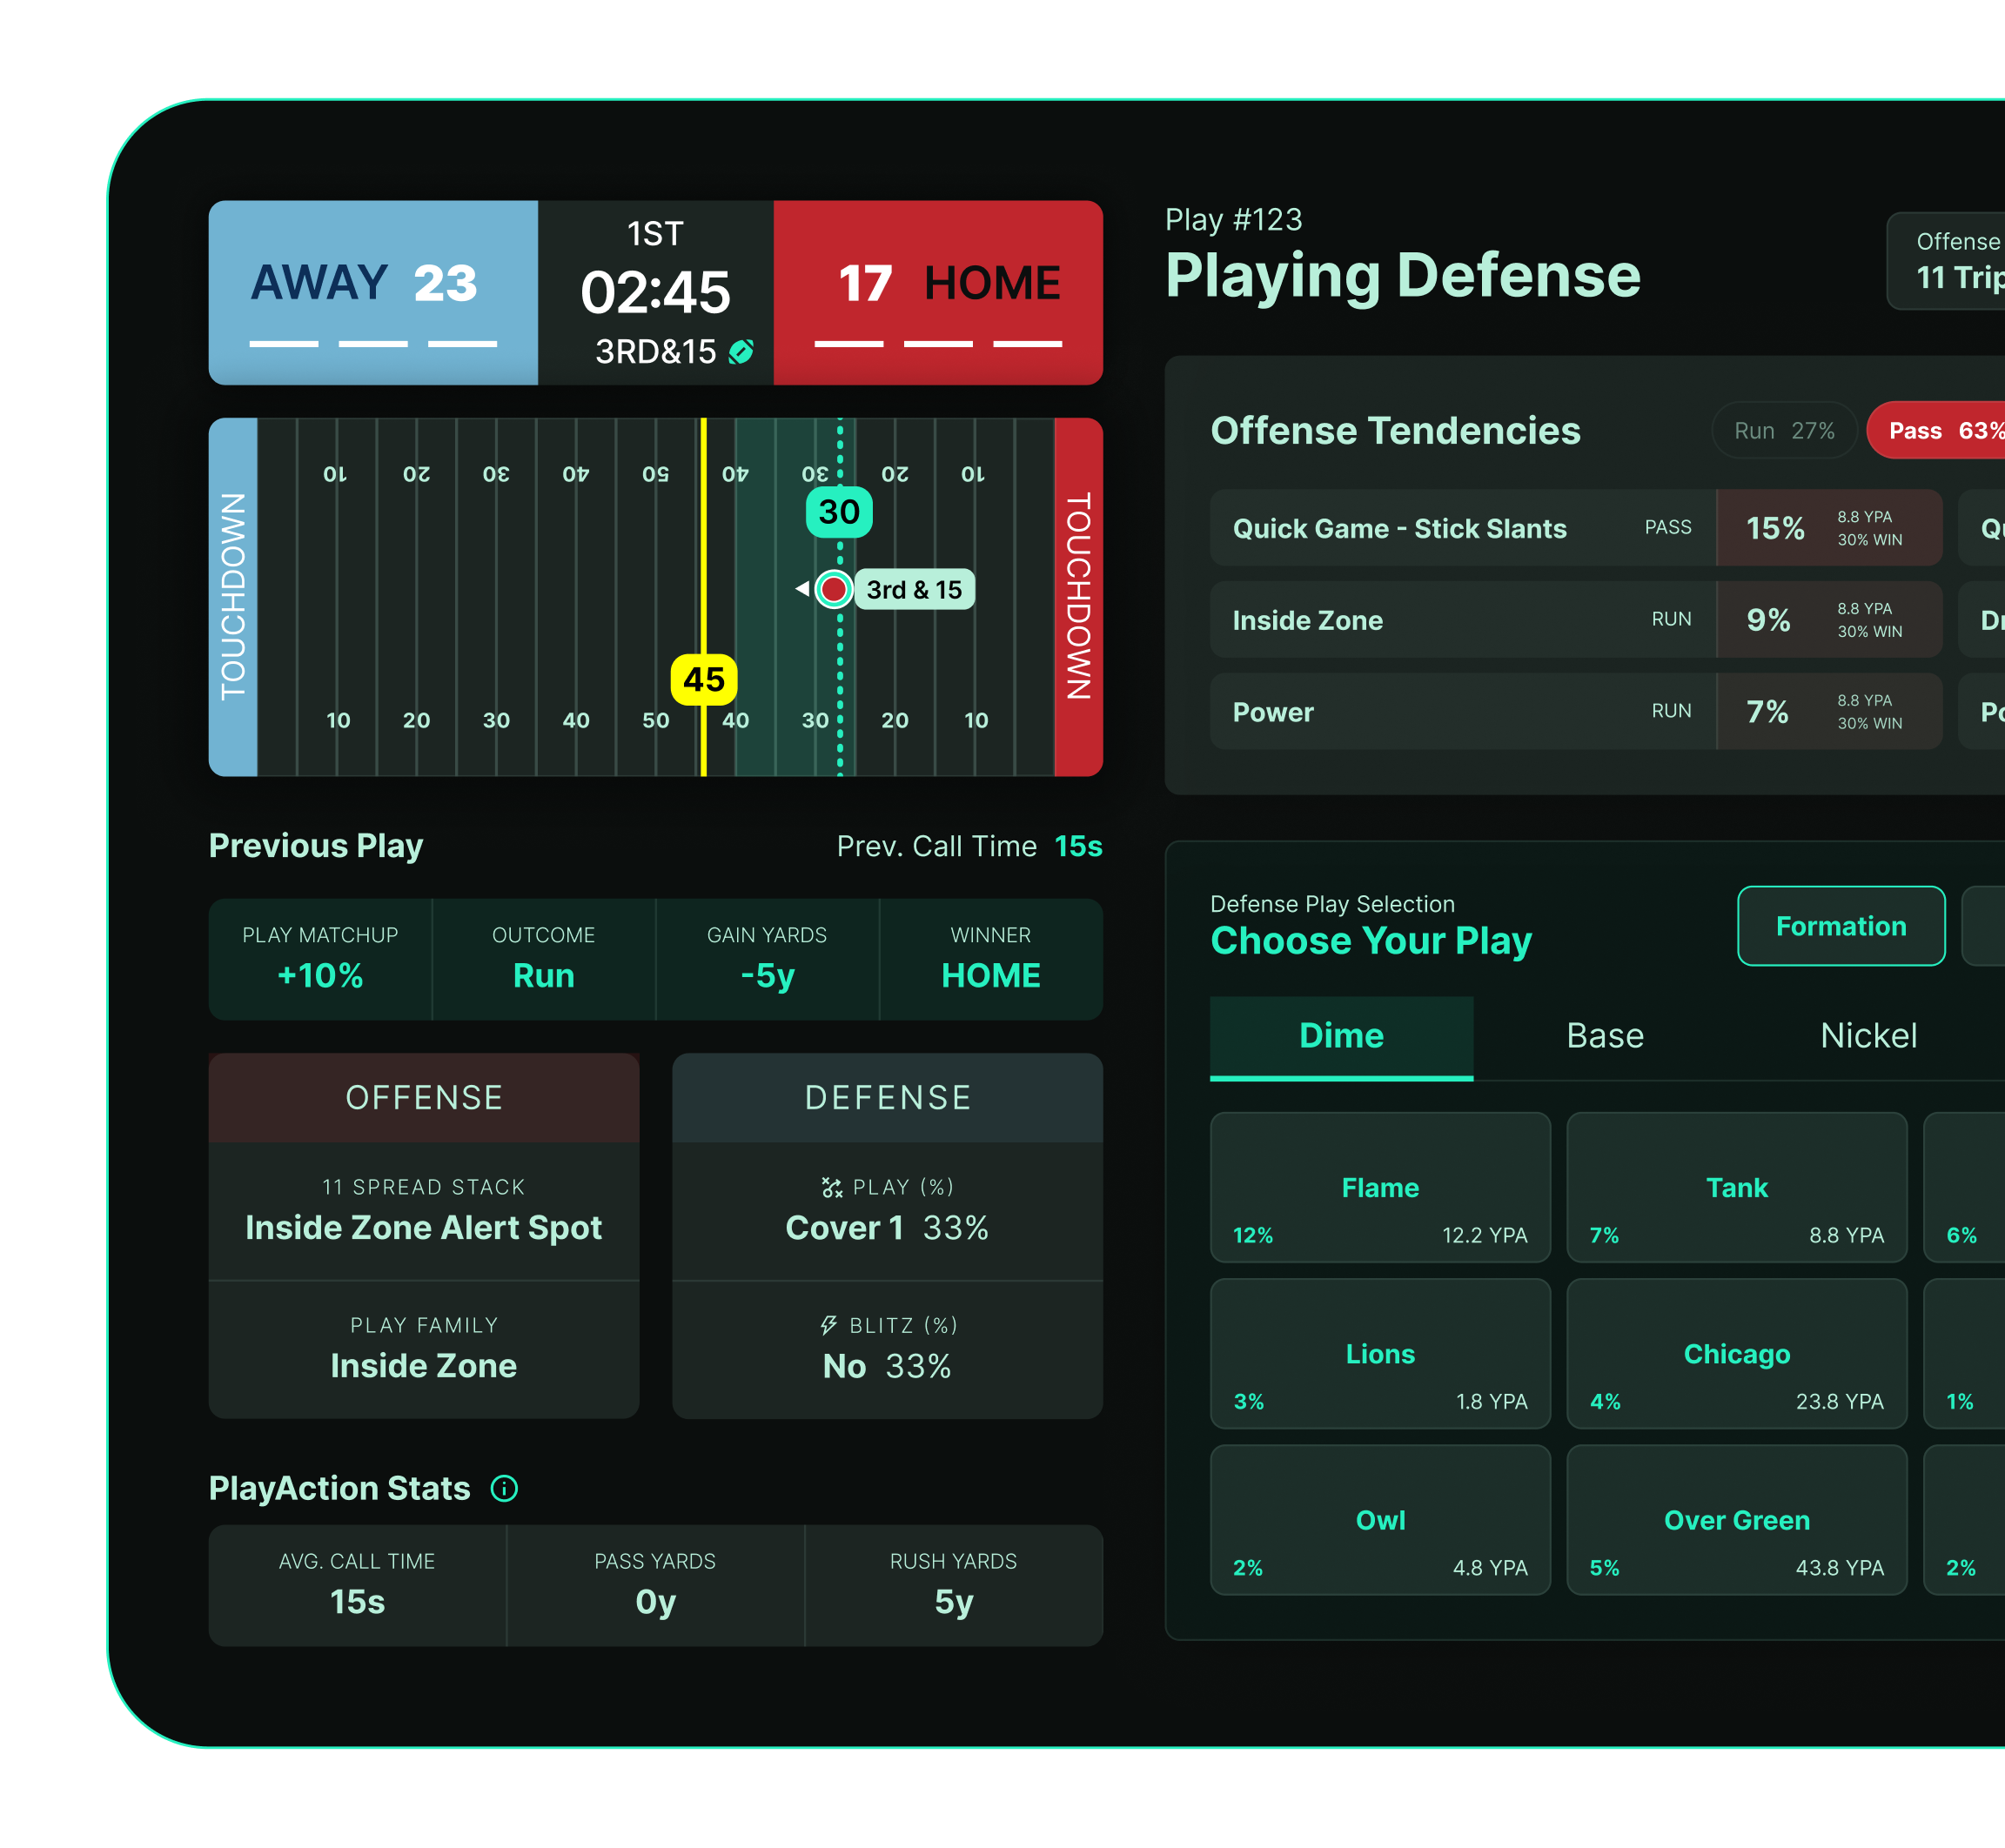
Task: Choose the Flame defense play card
Action: [x=1379, y=1188]
